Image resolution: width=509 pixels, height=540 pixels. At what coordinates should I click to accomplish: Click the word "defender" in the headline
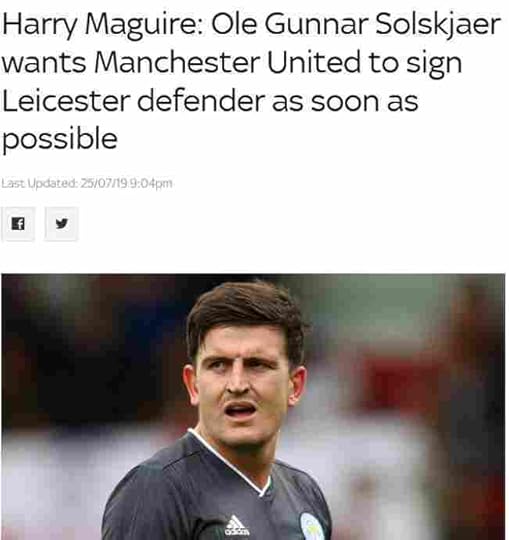point(201,101)
